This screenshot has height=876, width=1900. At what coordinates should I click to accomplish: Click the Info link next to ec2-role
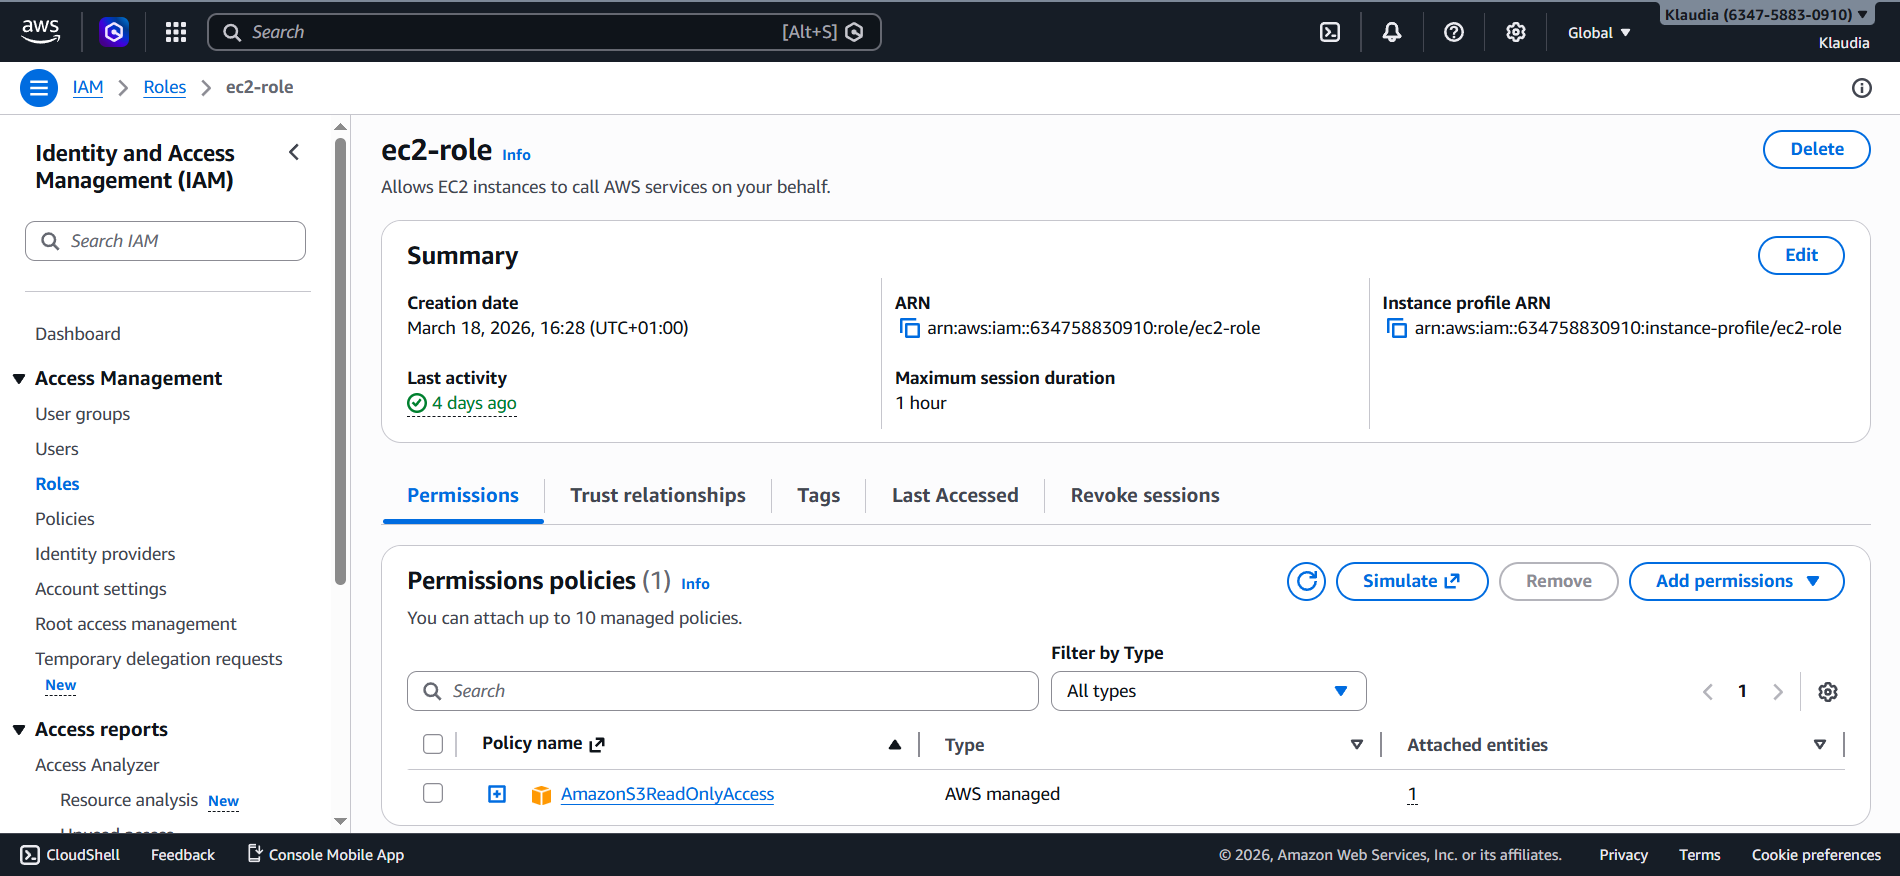[516, 155]
